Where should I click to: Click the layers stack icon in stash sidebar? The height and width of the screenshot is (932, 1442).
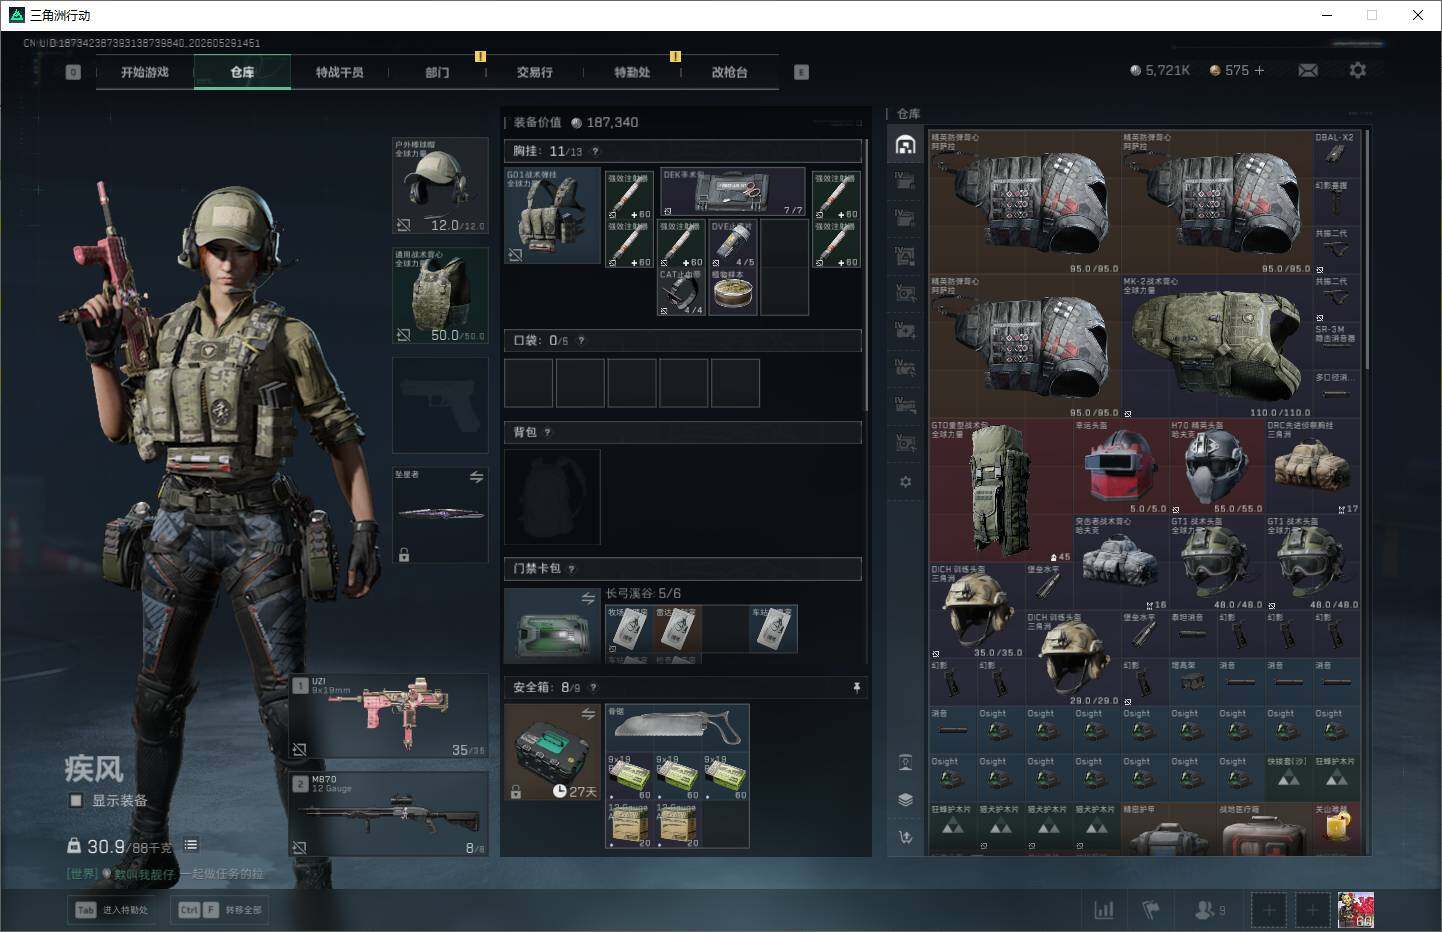pyautogui.click(x=905, y=799)
